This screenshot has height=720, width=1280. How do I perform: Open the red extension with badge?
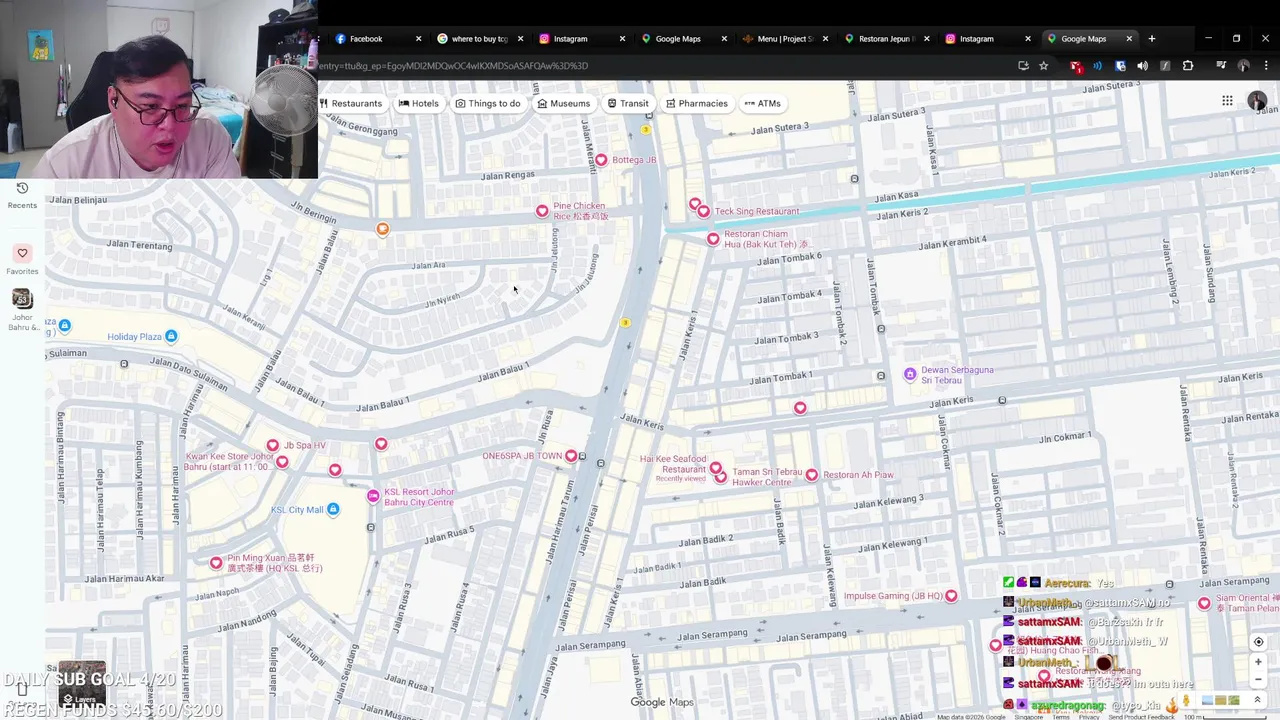1076,66
